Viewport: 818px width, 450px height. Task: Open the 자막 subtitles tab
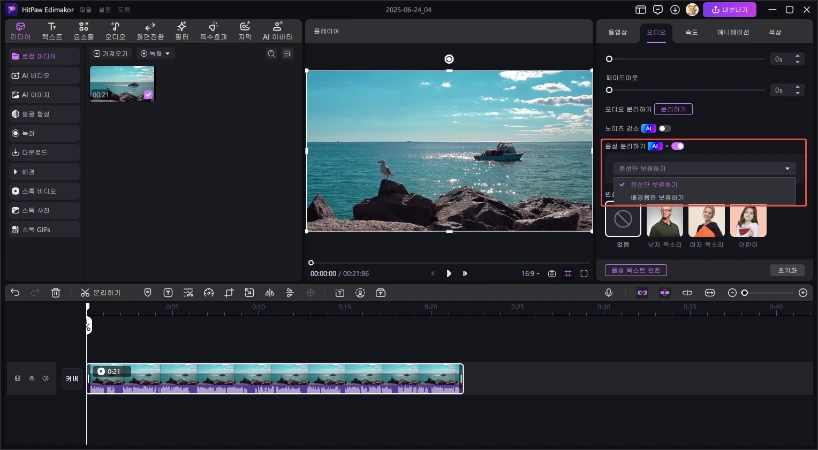point(245,31)
